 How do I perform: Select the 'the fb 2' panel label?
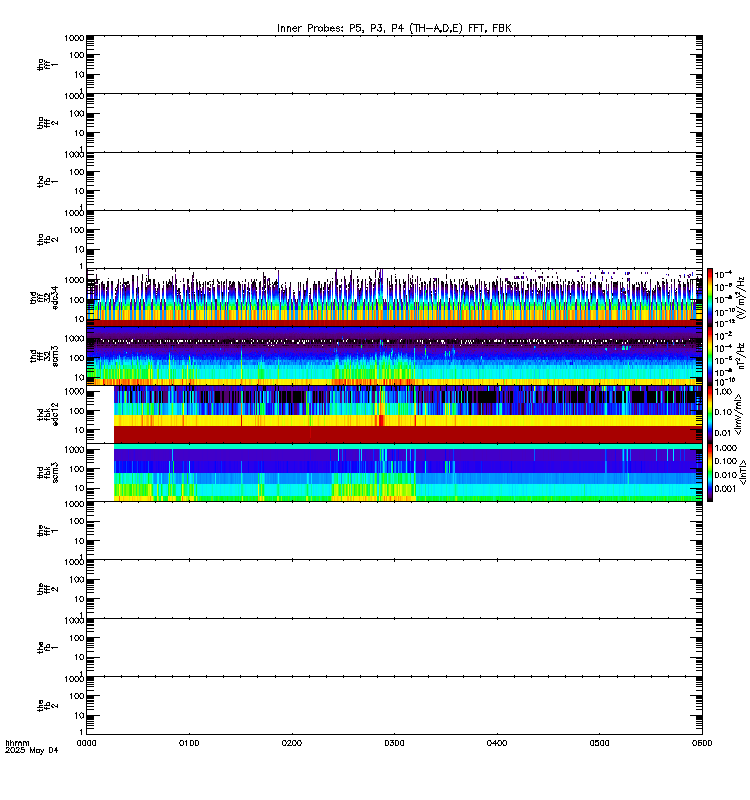[47, 706]
